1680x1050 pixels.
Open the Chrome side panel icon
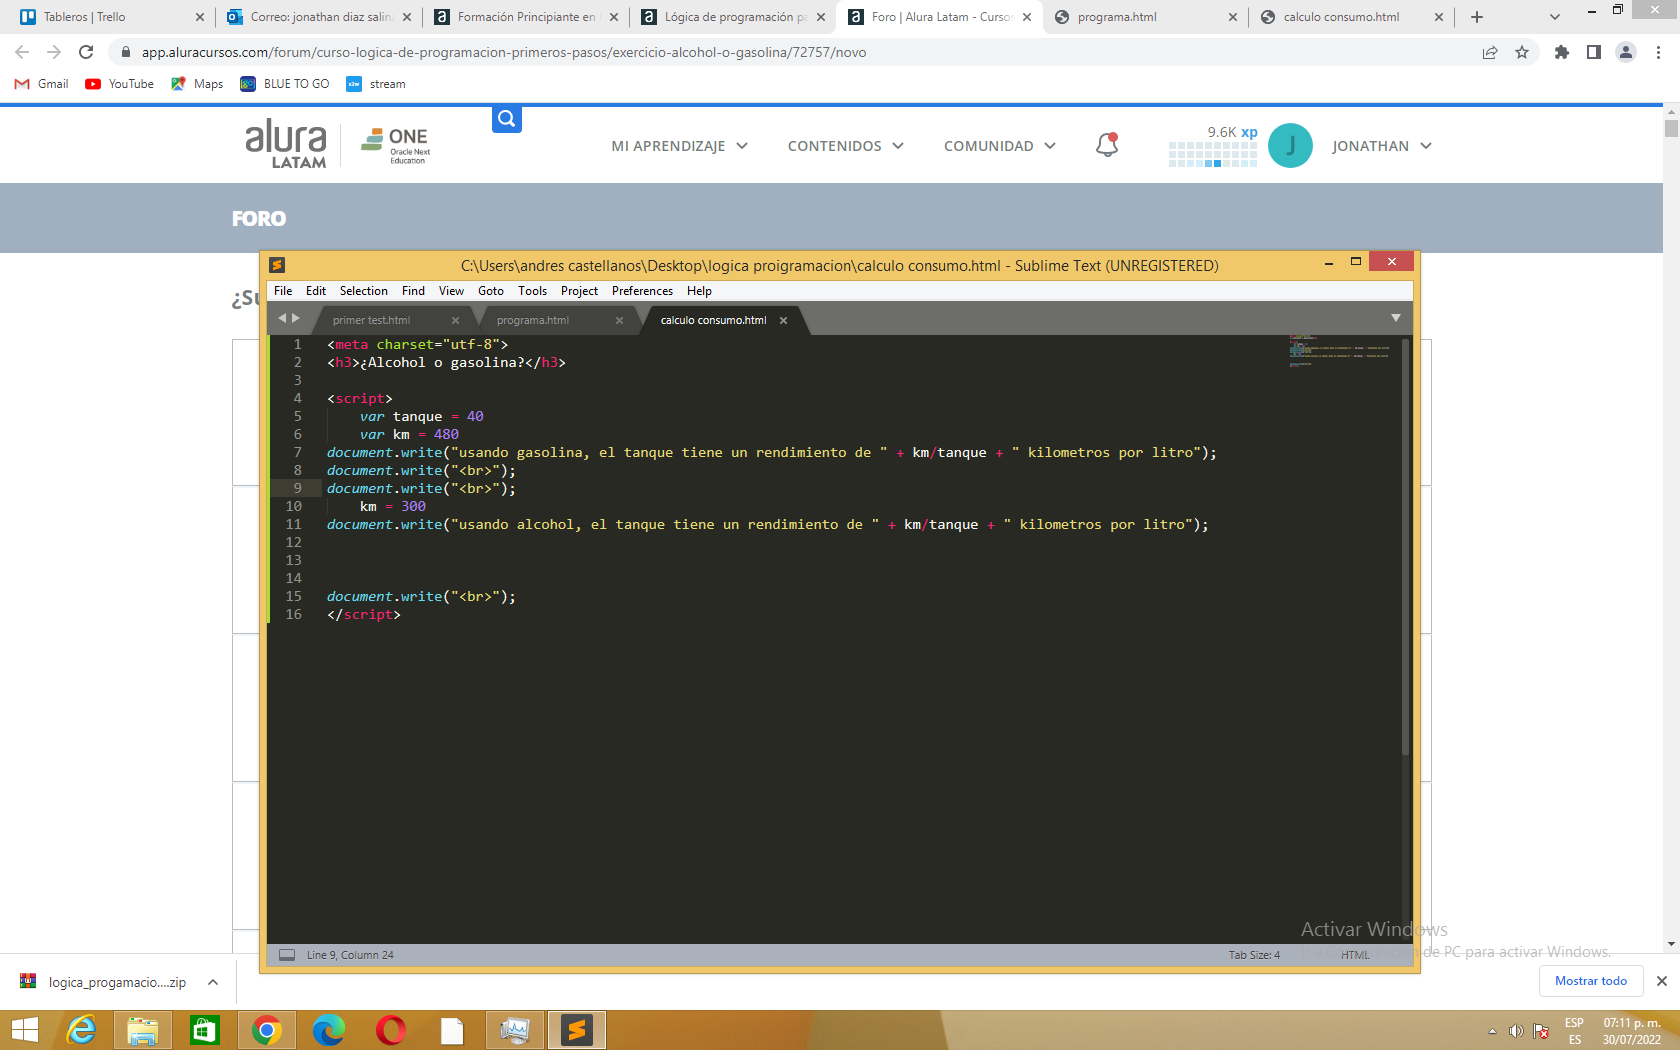[1594, 52]
